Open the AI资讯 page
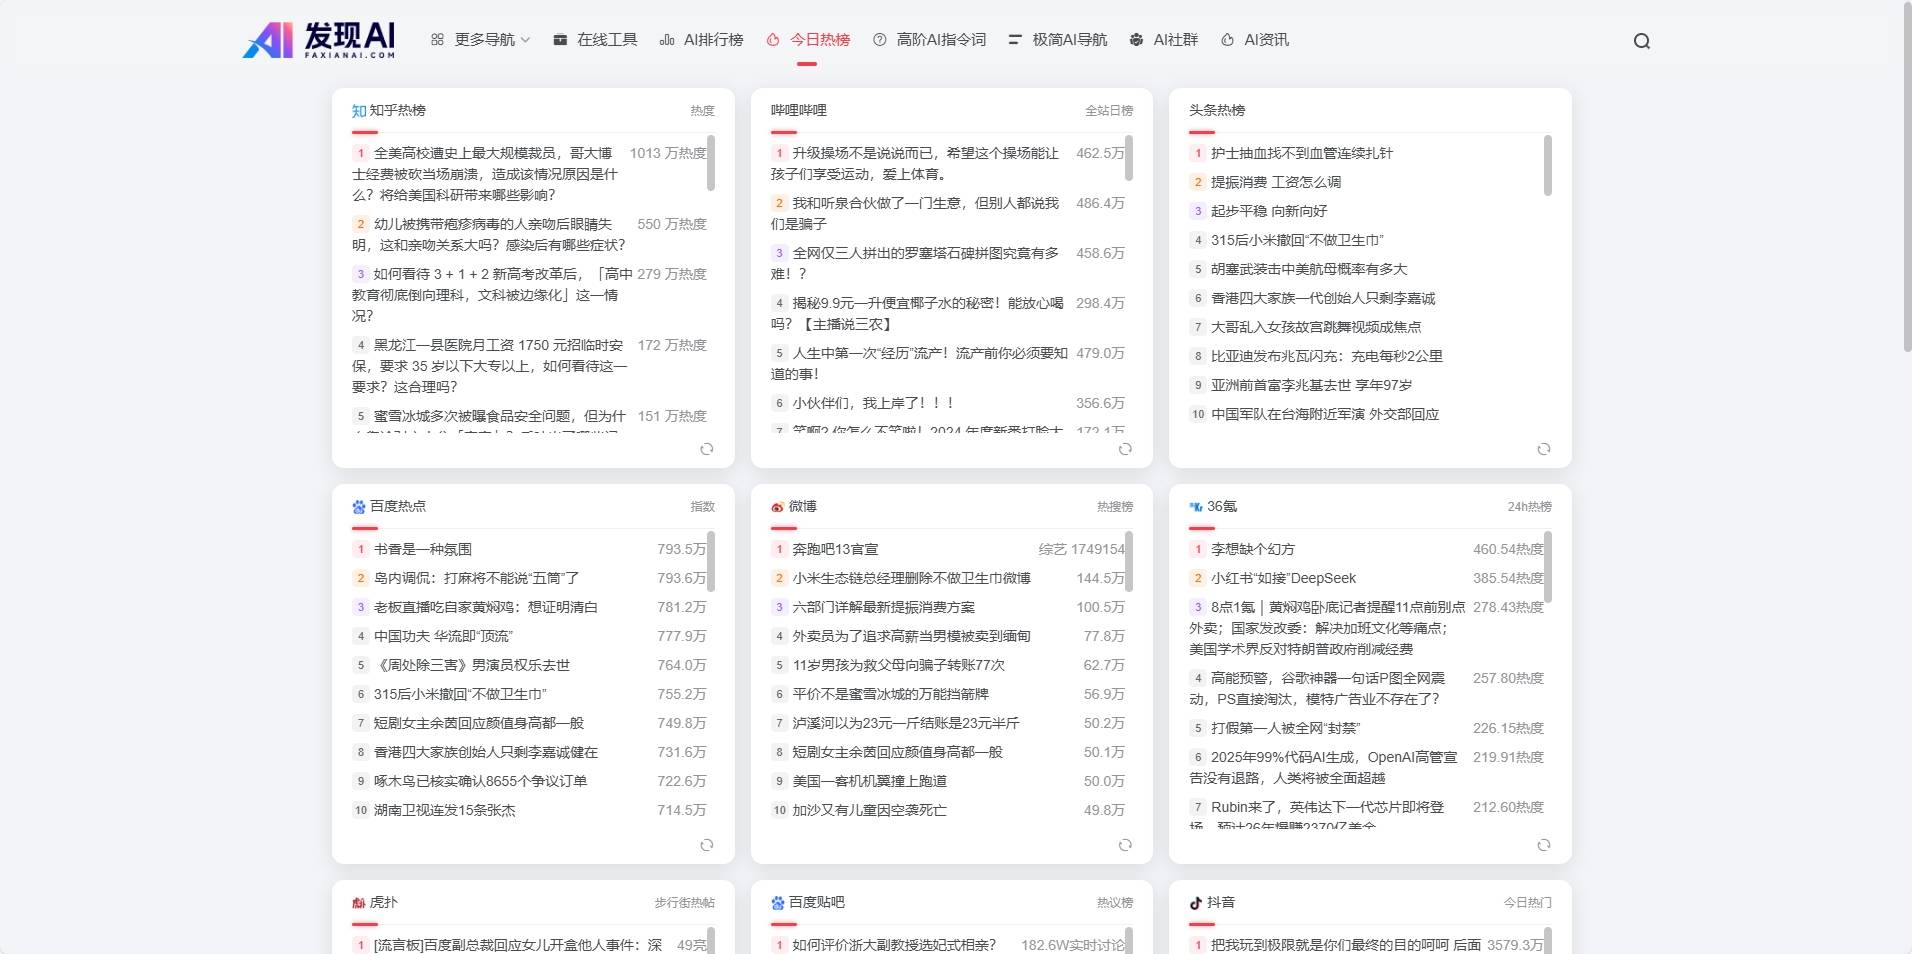Viewport: 1912px width, 954px height. (1255, 40)
